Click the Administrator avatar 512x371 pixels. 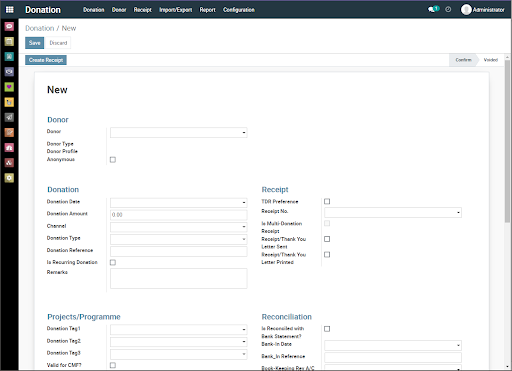point(466,10)
